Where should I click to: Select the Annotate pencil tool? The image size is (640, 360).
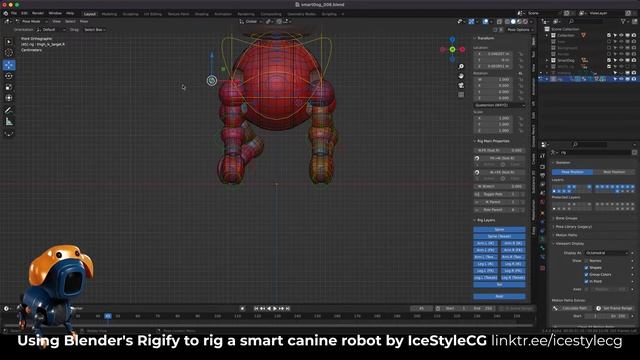(x=9, y=110)
